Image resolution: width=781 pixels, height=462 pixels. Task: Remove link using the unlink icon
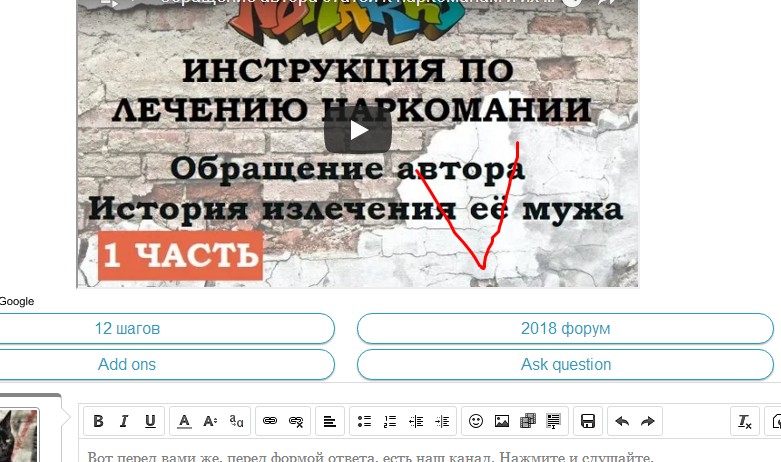[x=296, y=421]
